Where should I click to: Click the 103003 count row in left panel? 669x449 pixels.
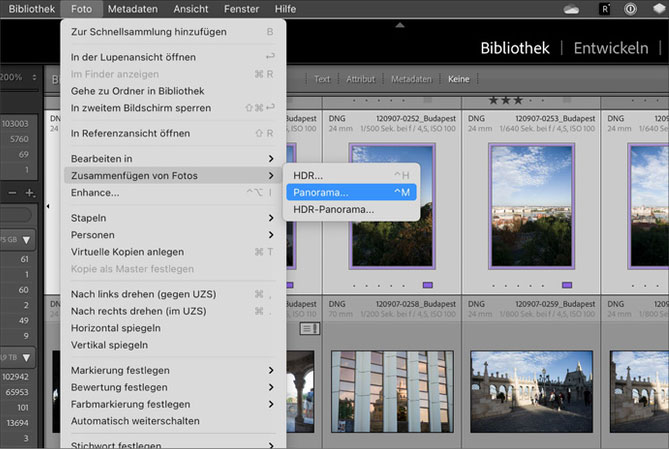tap(19, 124)
